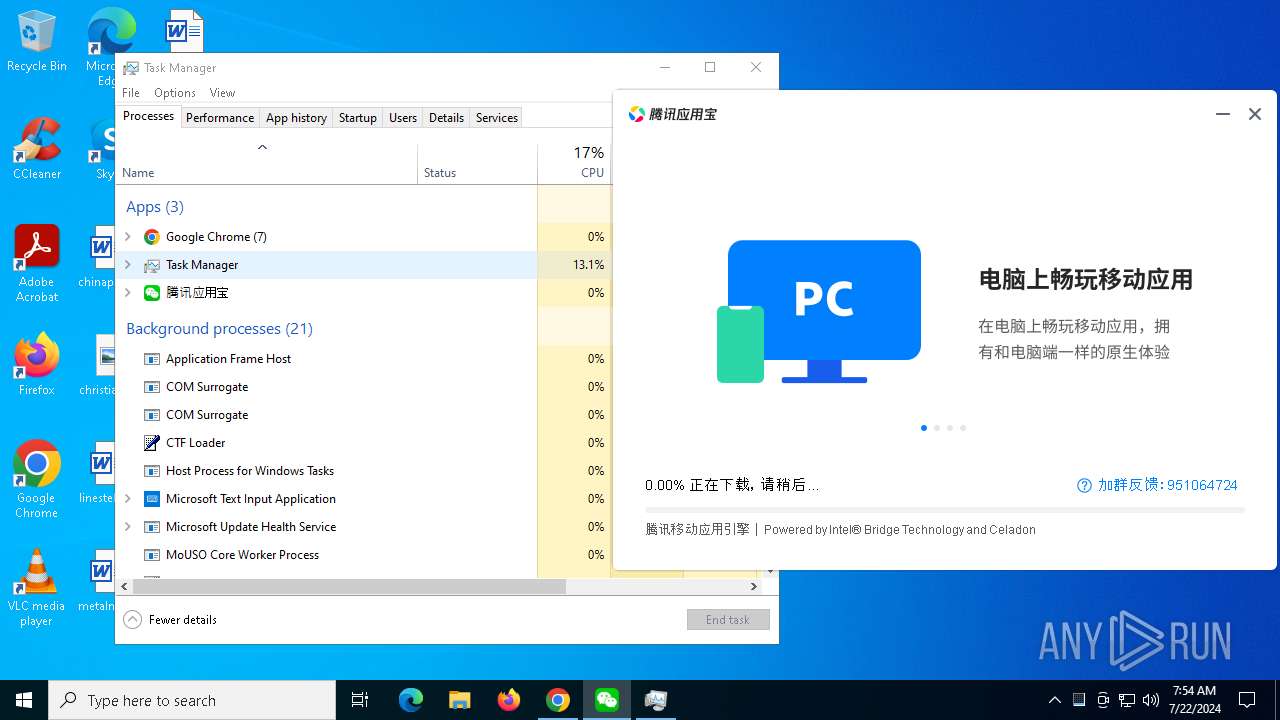Sort processes by Status column header

tap(478, 165)
